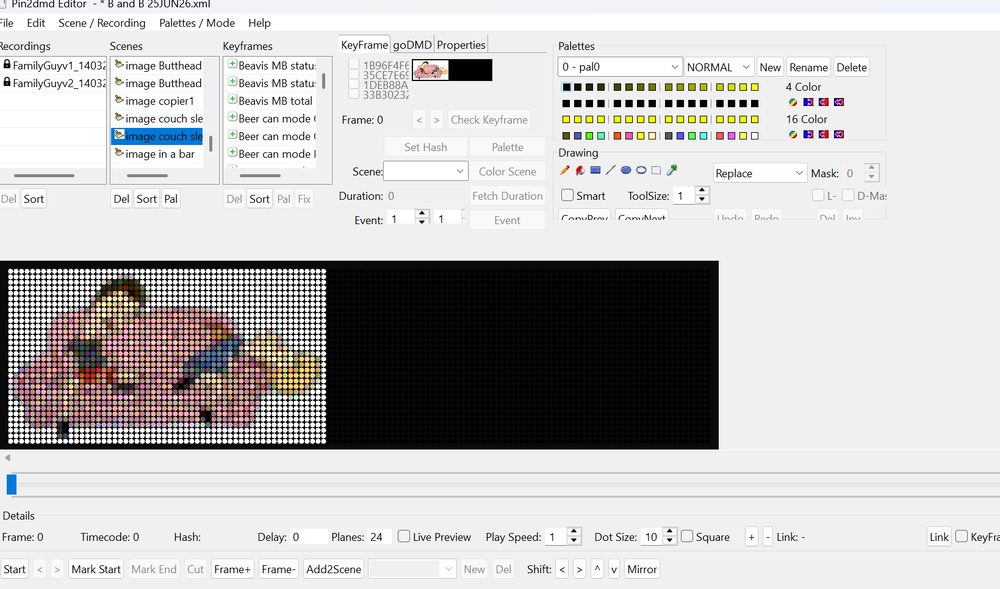Increase the first Event spinner value
1000x589 pixels.
[422, 214]
